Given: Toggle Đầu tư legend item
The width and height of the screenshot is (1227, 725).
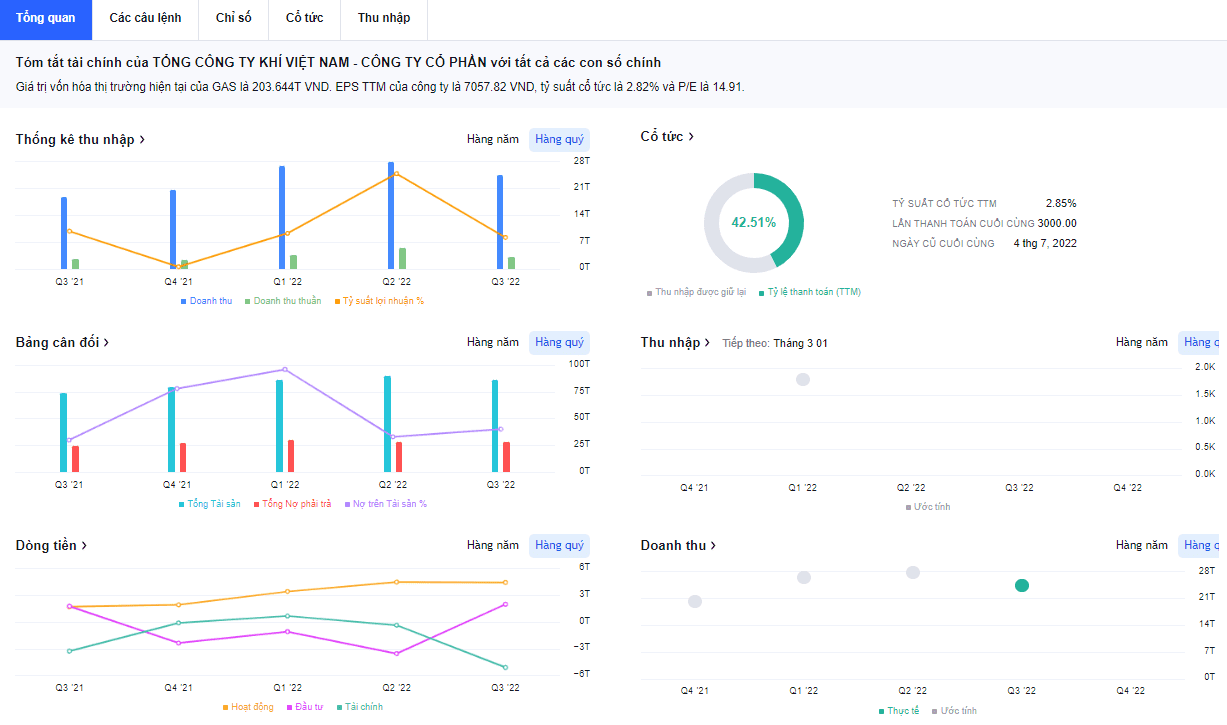Looking at the screenshot, I should tap(306, 707).
